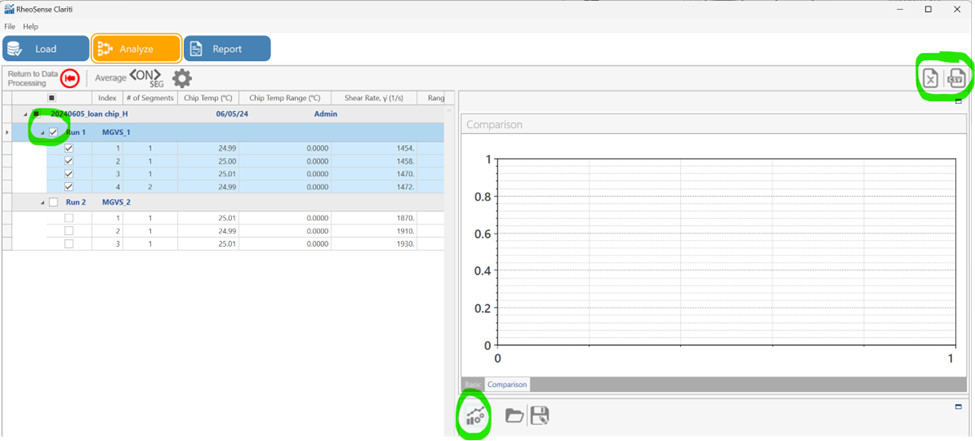Export data with the Excel icon

pos(930,78)
